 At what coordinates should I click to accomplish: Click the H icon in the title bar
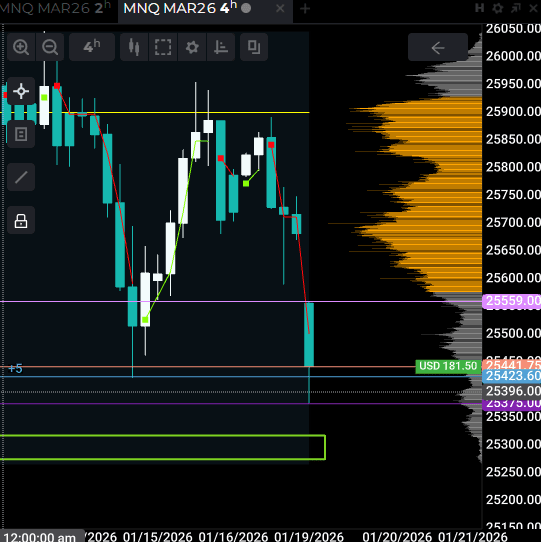[x=479, y=8]
